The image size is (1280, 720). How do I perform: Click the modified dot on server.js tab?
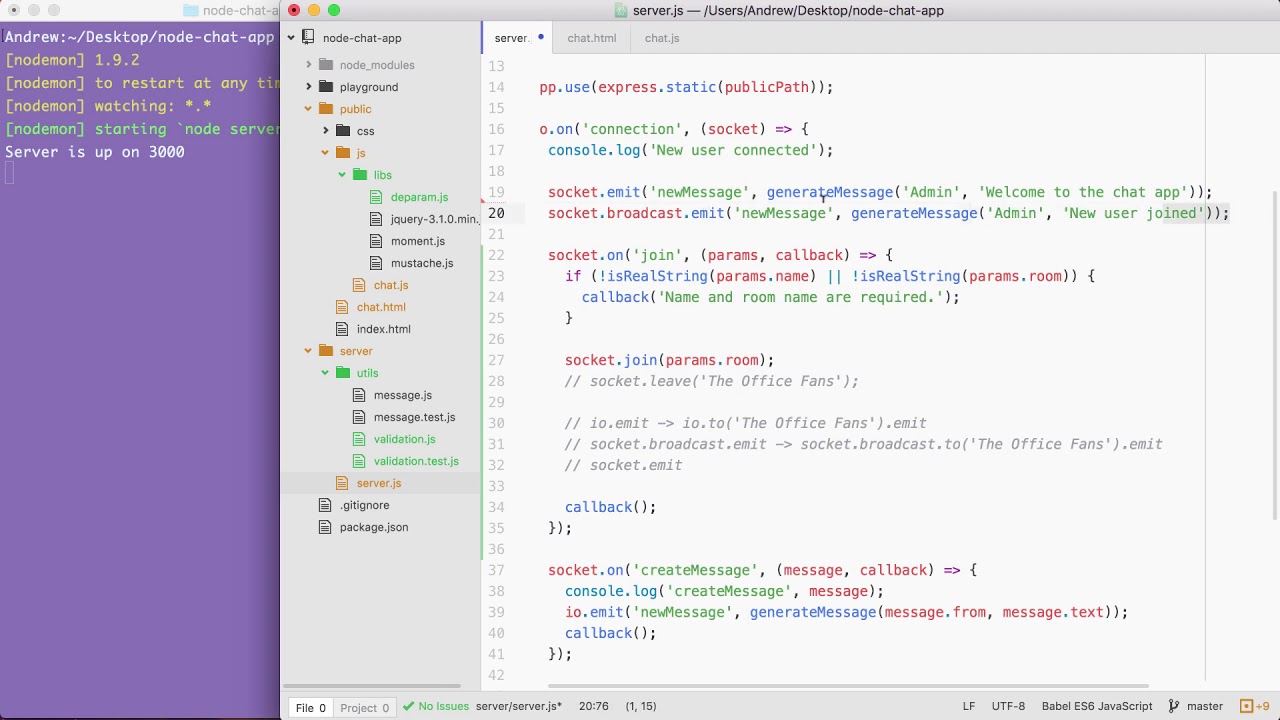(x=540, y=38)
